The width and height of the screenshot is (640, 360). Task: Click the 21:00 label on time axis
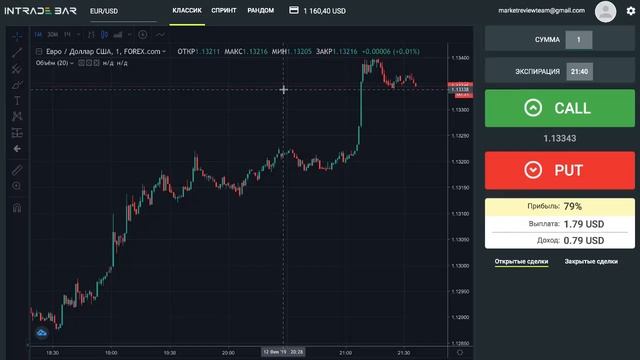coord(345,353)
